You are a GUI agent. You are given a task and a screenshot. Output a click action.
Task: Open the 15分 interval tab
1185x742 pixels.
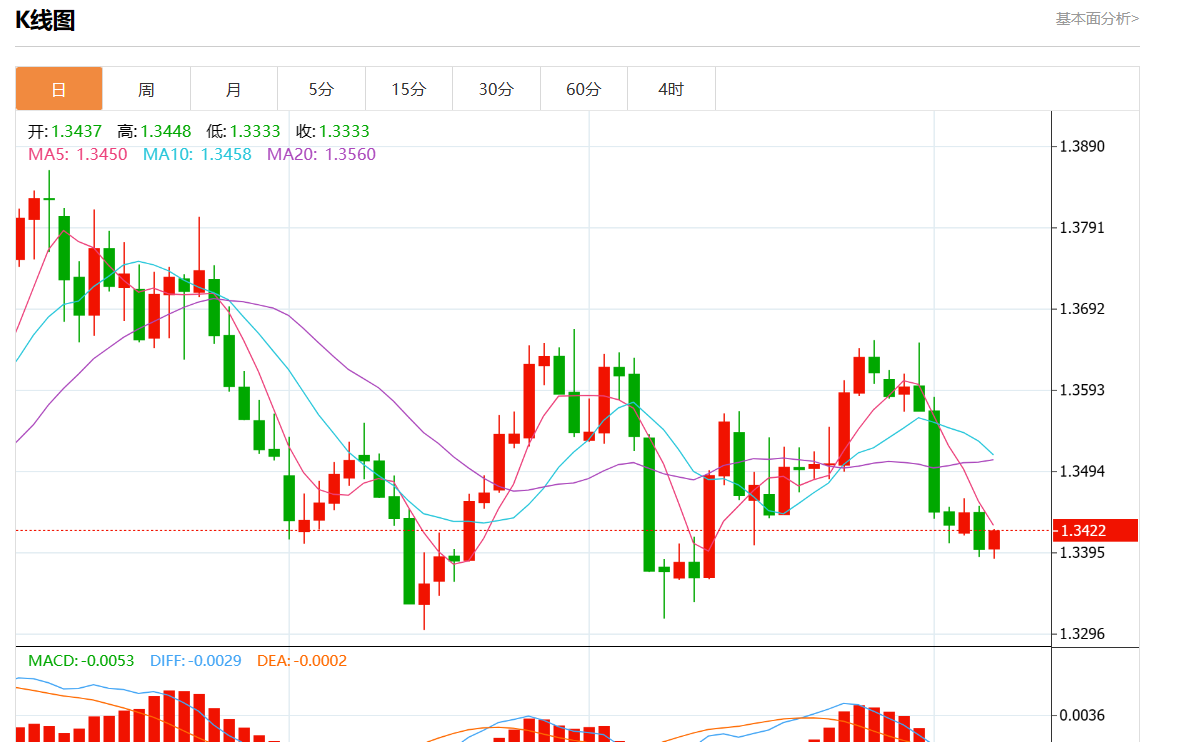[409, 89]
